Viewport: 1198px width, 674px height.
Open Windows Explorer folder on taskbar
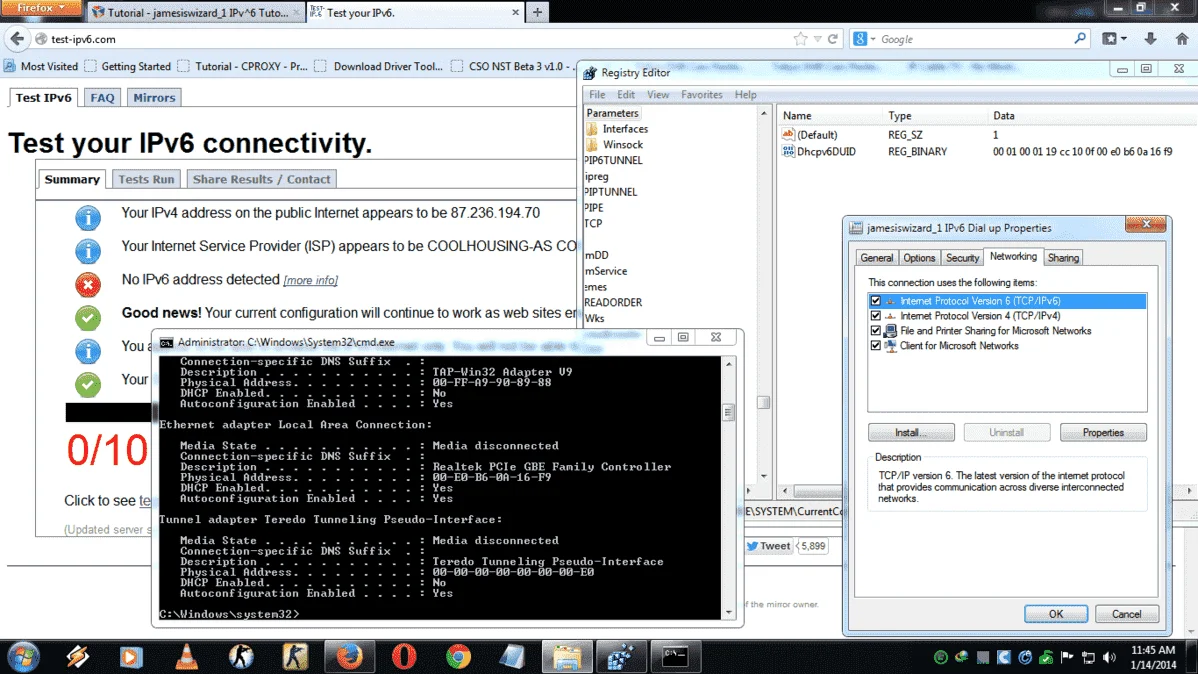pos(567,656)
